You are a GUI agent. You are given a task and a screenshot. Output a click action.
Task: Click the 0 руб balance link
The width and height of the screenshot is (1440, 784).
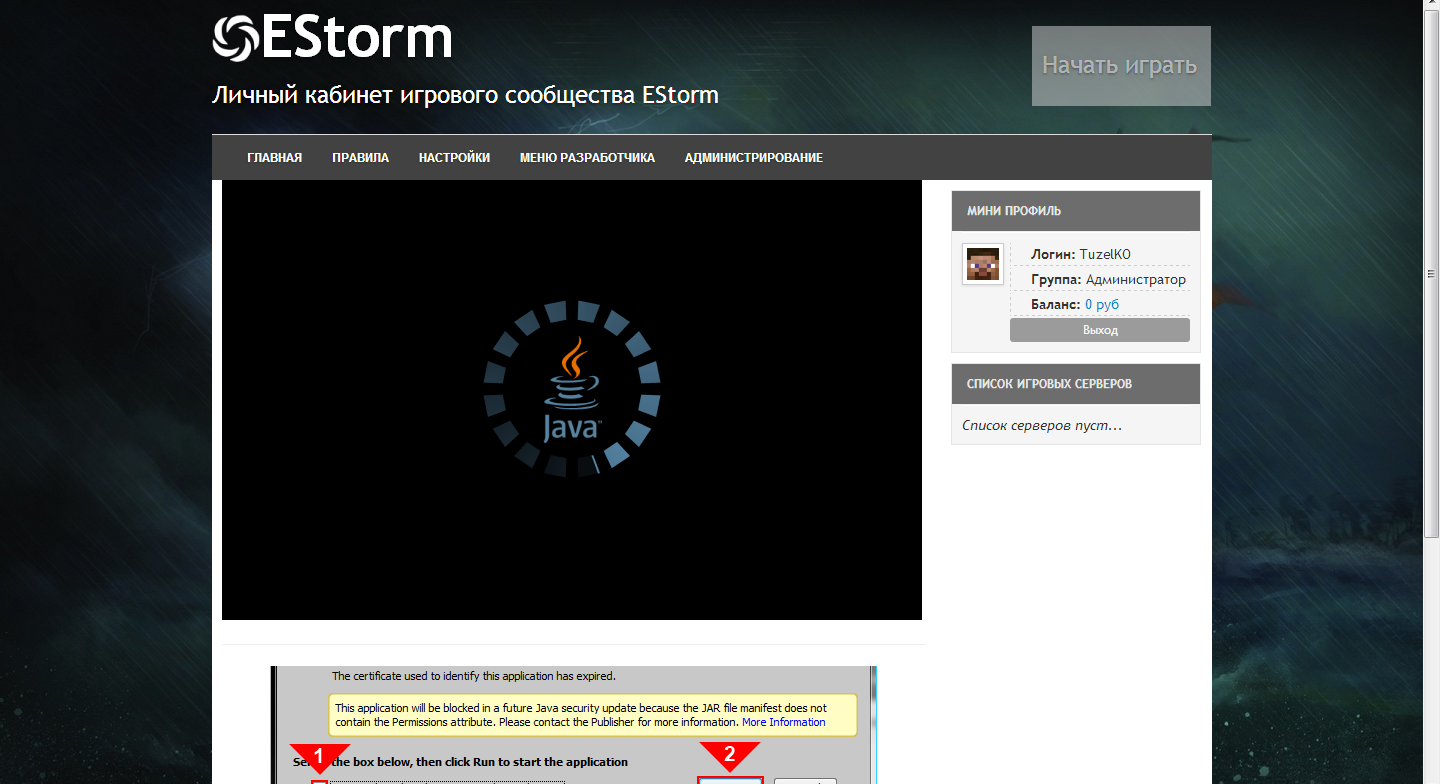pyautogui.click(x=1101, y=304)
